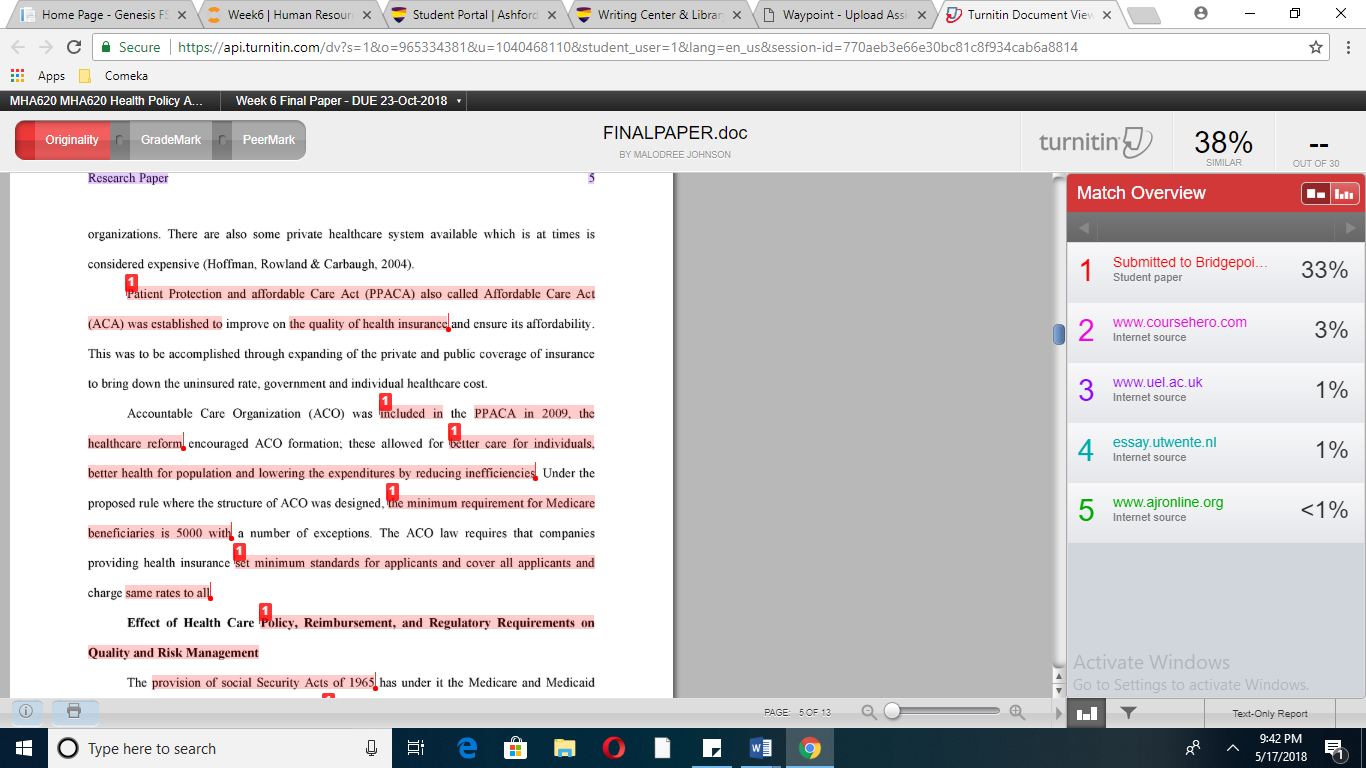Image resolution: width=1366 pixels, height=768 pixels.
Task: Click the document zoom slider handle
Action: coord(892,711)
